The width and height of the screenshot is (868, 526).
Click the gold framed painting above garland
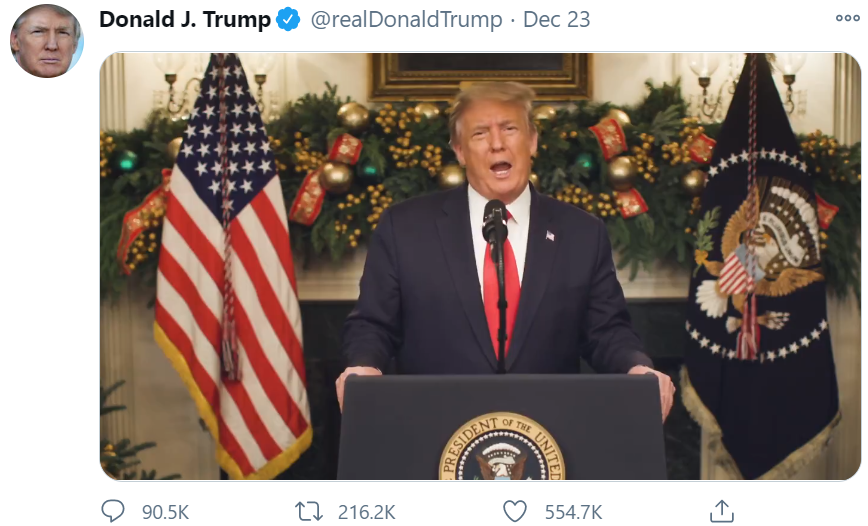480,76
